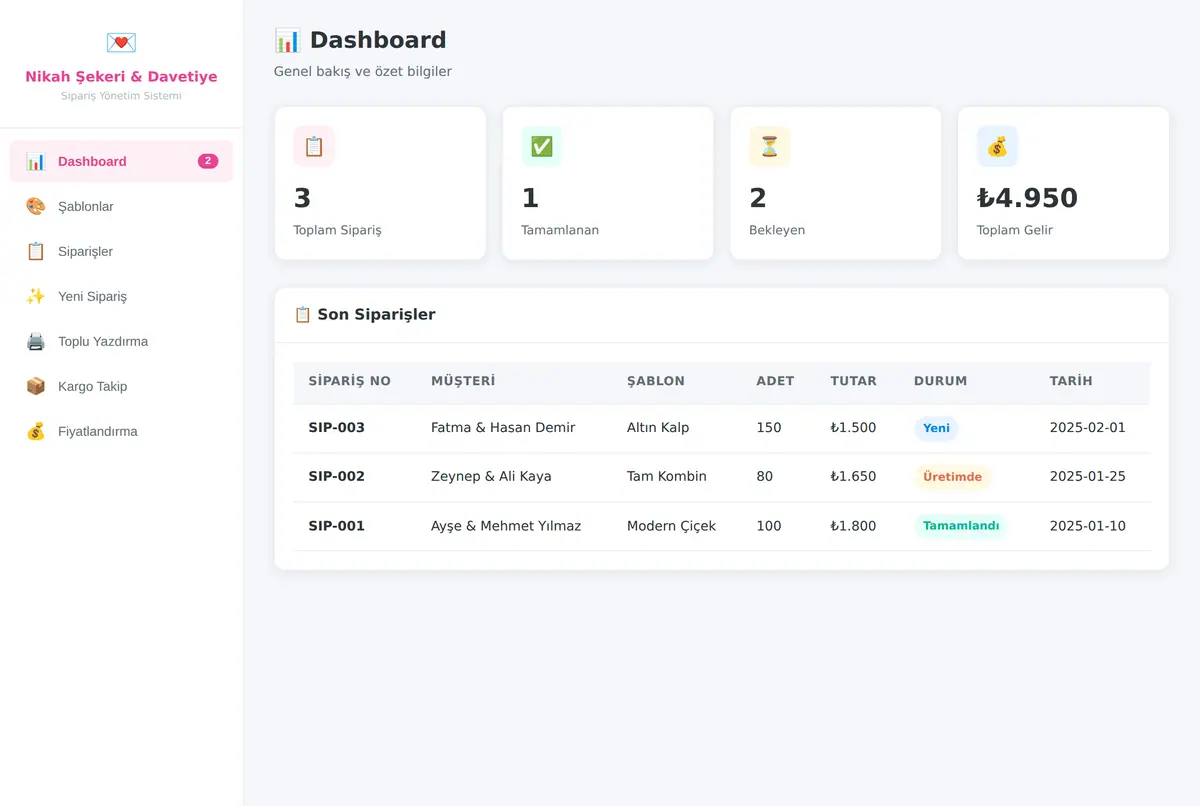
Task: Click the clipboard icon beside Son Siparişler
Action: click(303, 314)
